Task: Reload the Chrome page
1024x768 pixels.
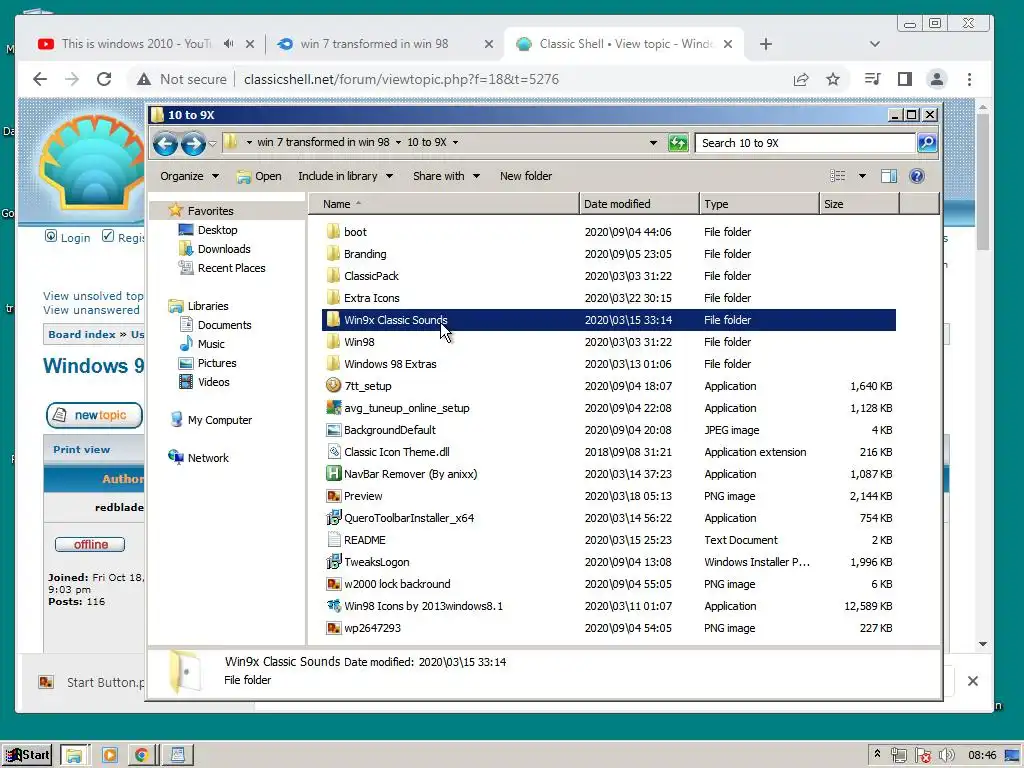Action: [104, 79]
